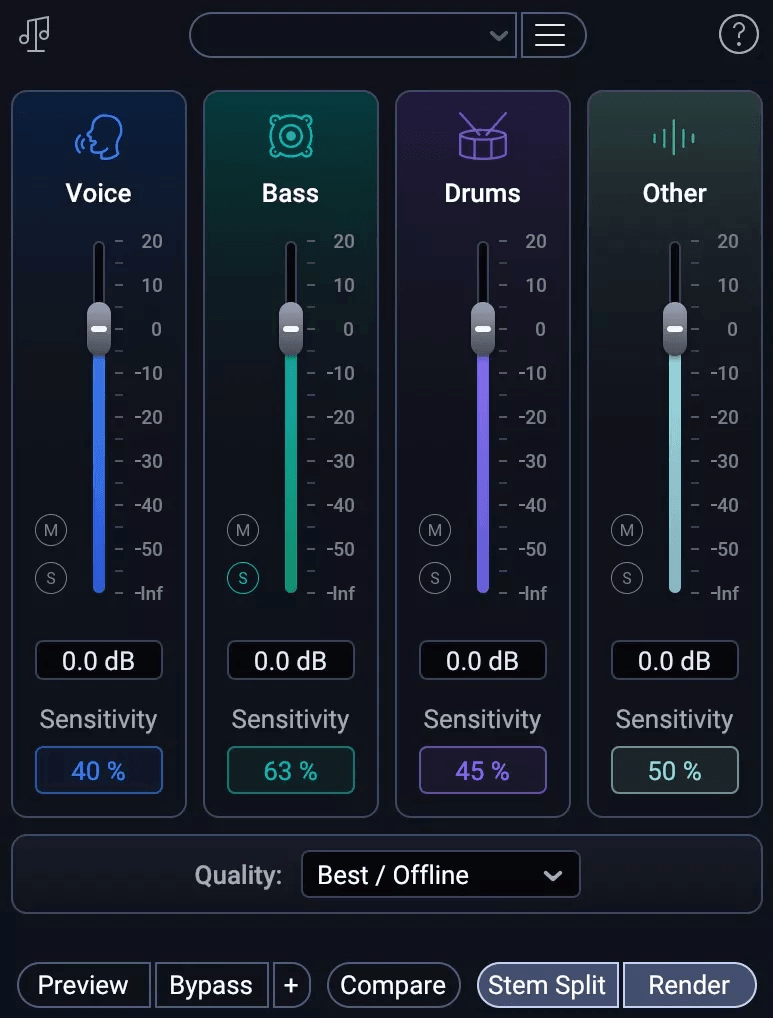Solo the Drums stem
The image size is (773, 1018).
click(435, 578)
